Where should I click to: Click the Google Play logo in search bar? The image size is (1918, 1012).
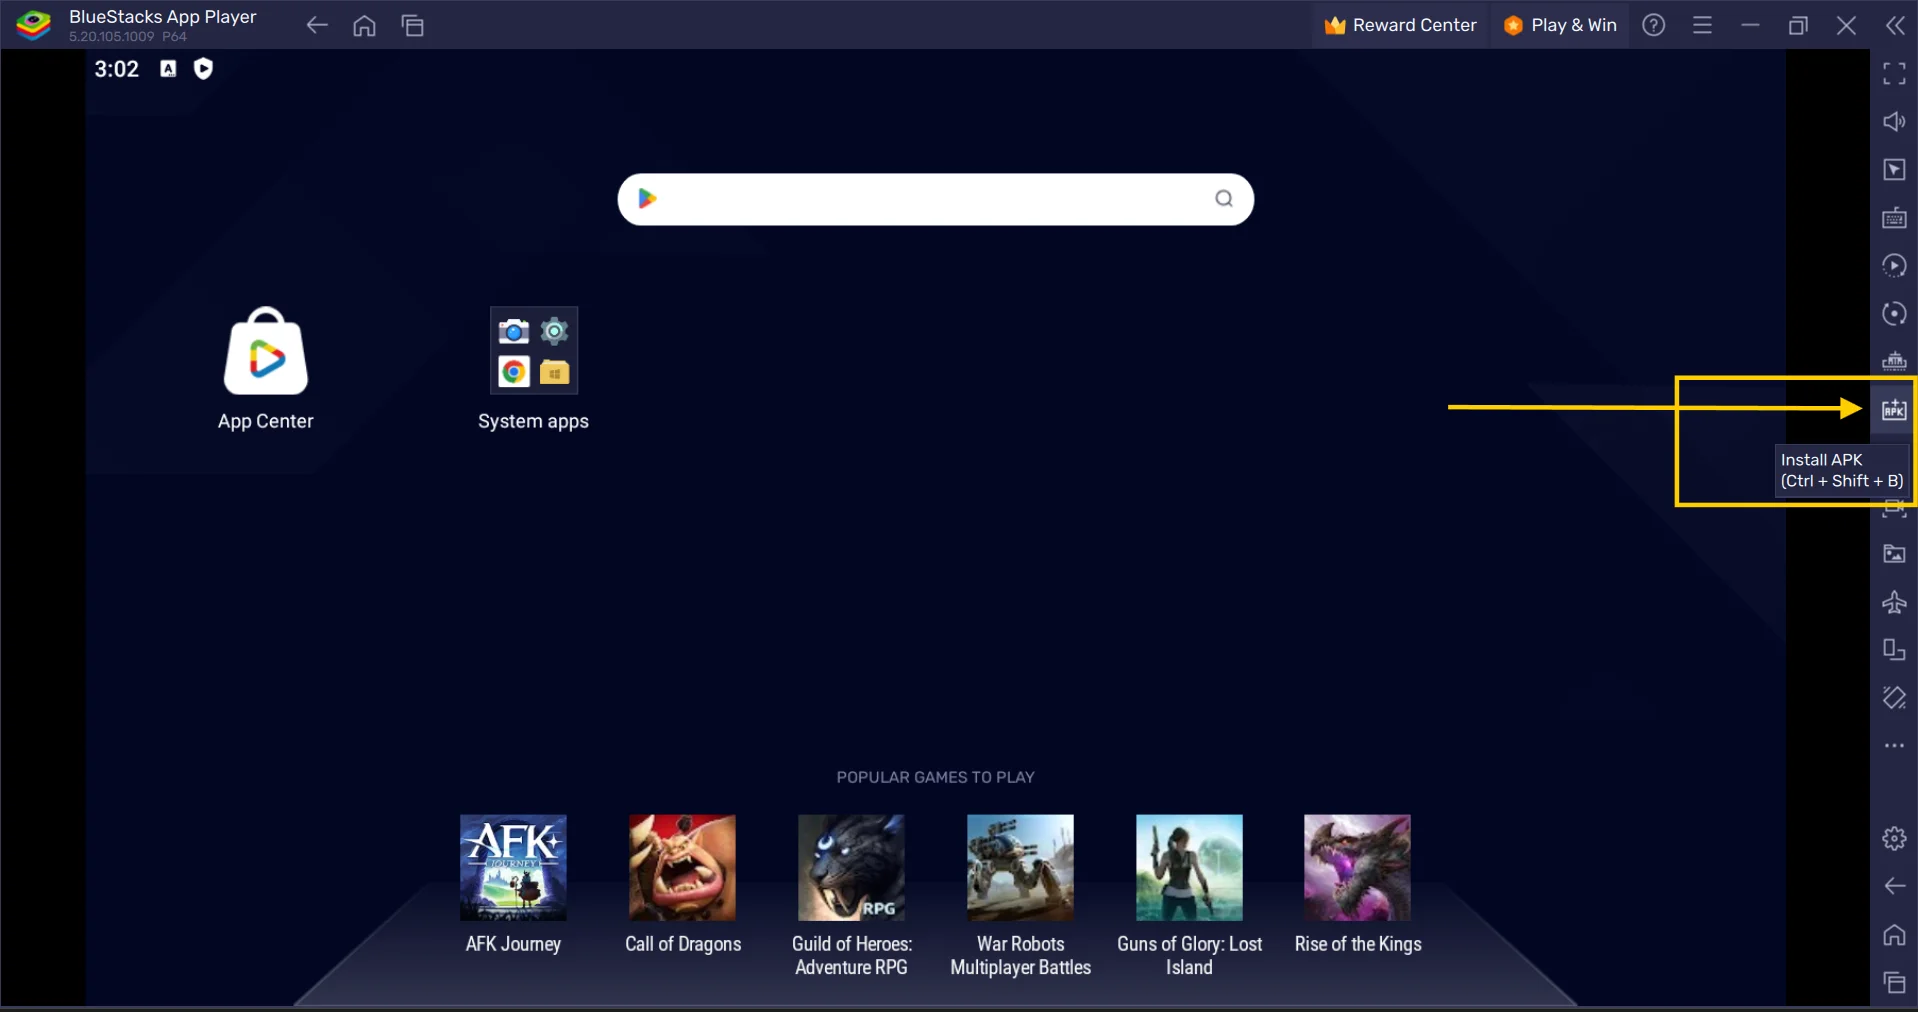[647, 198]
